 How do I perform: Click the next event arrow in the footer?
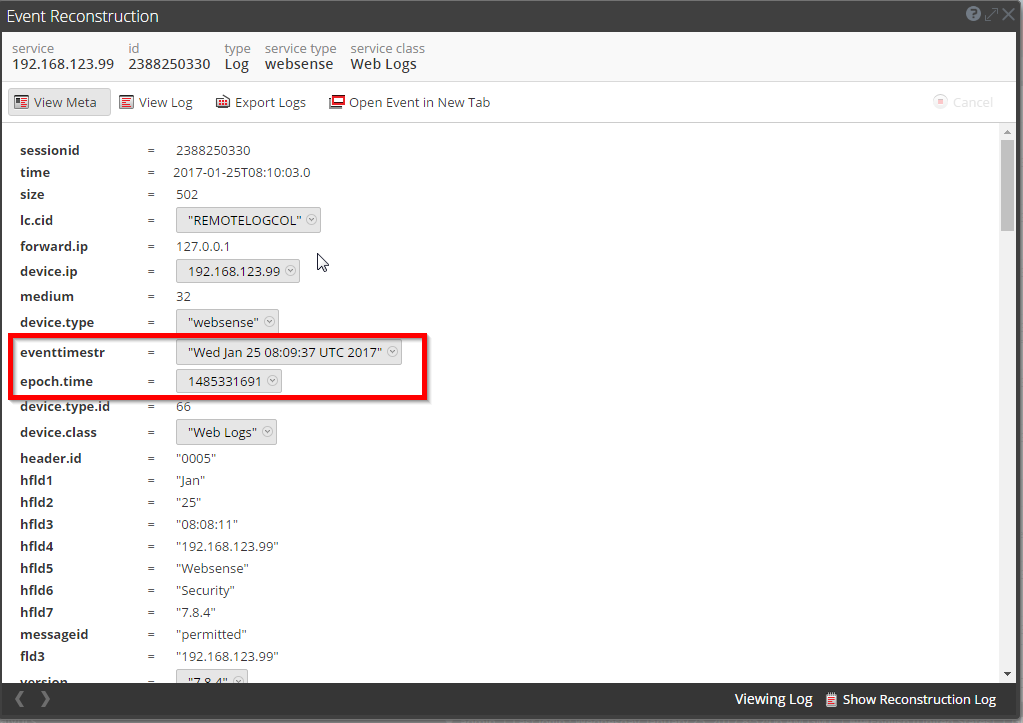[x=45, y=699]
